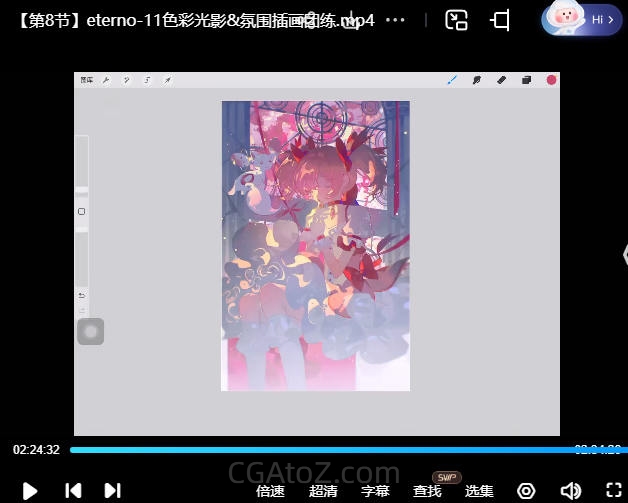Toggle picture-in-picture mini player

point(457,20)
